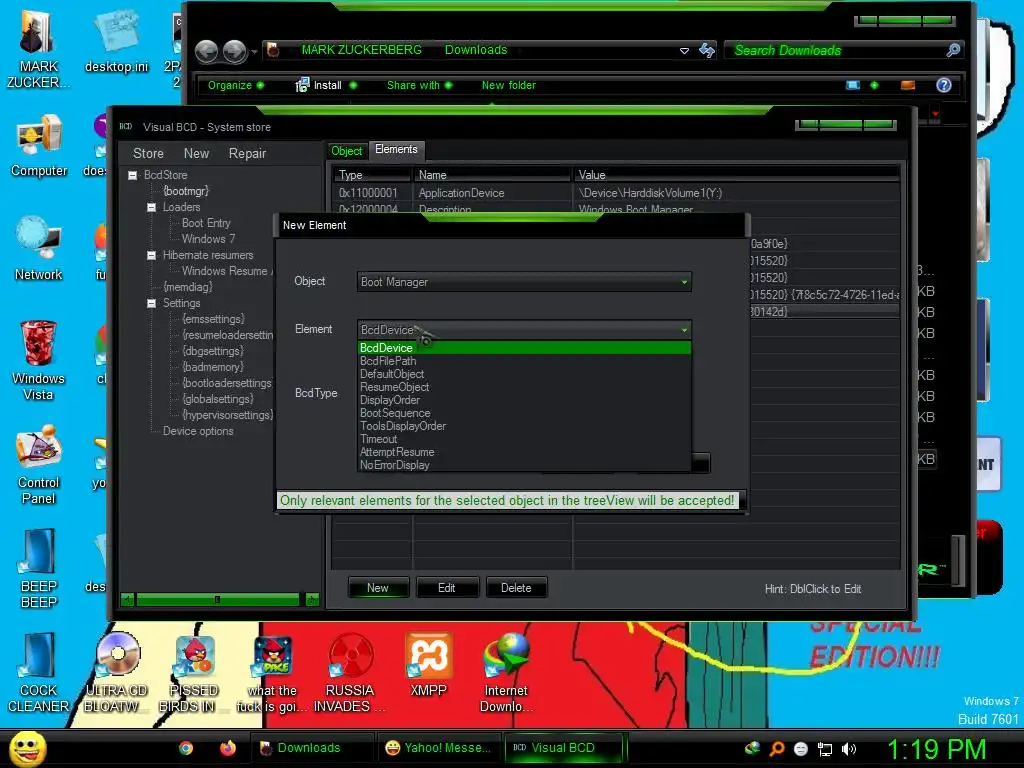Image resolution: width=1024 pixels, height=768 pixels.
Task: Open the Store menu
Action: click(148, 153)
